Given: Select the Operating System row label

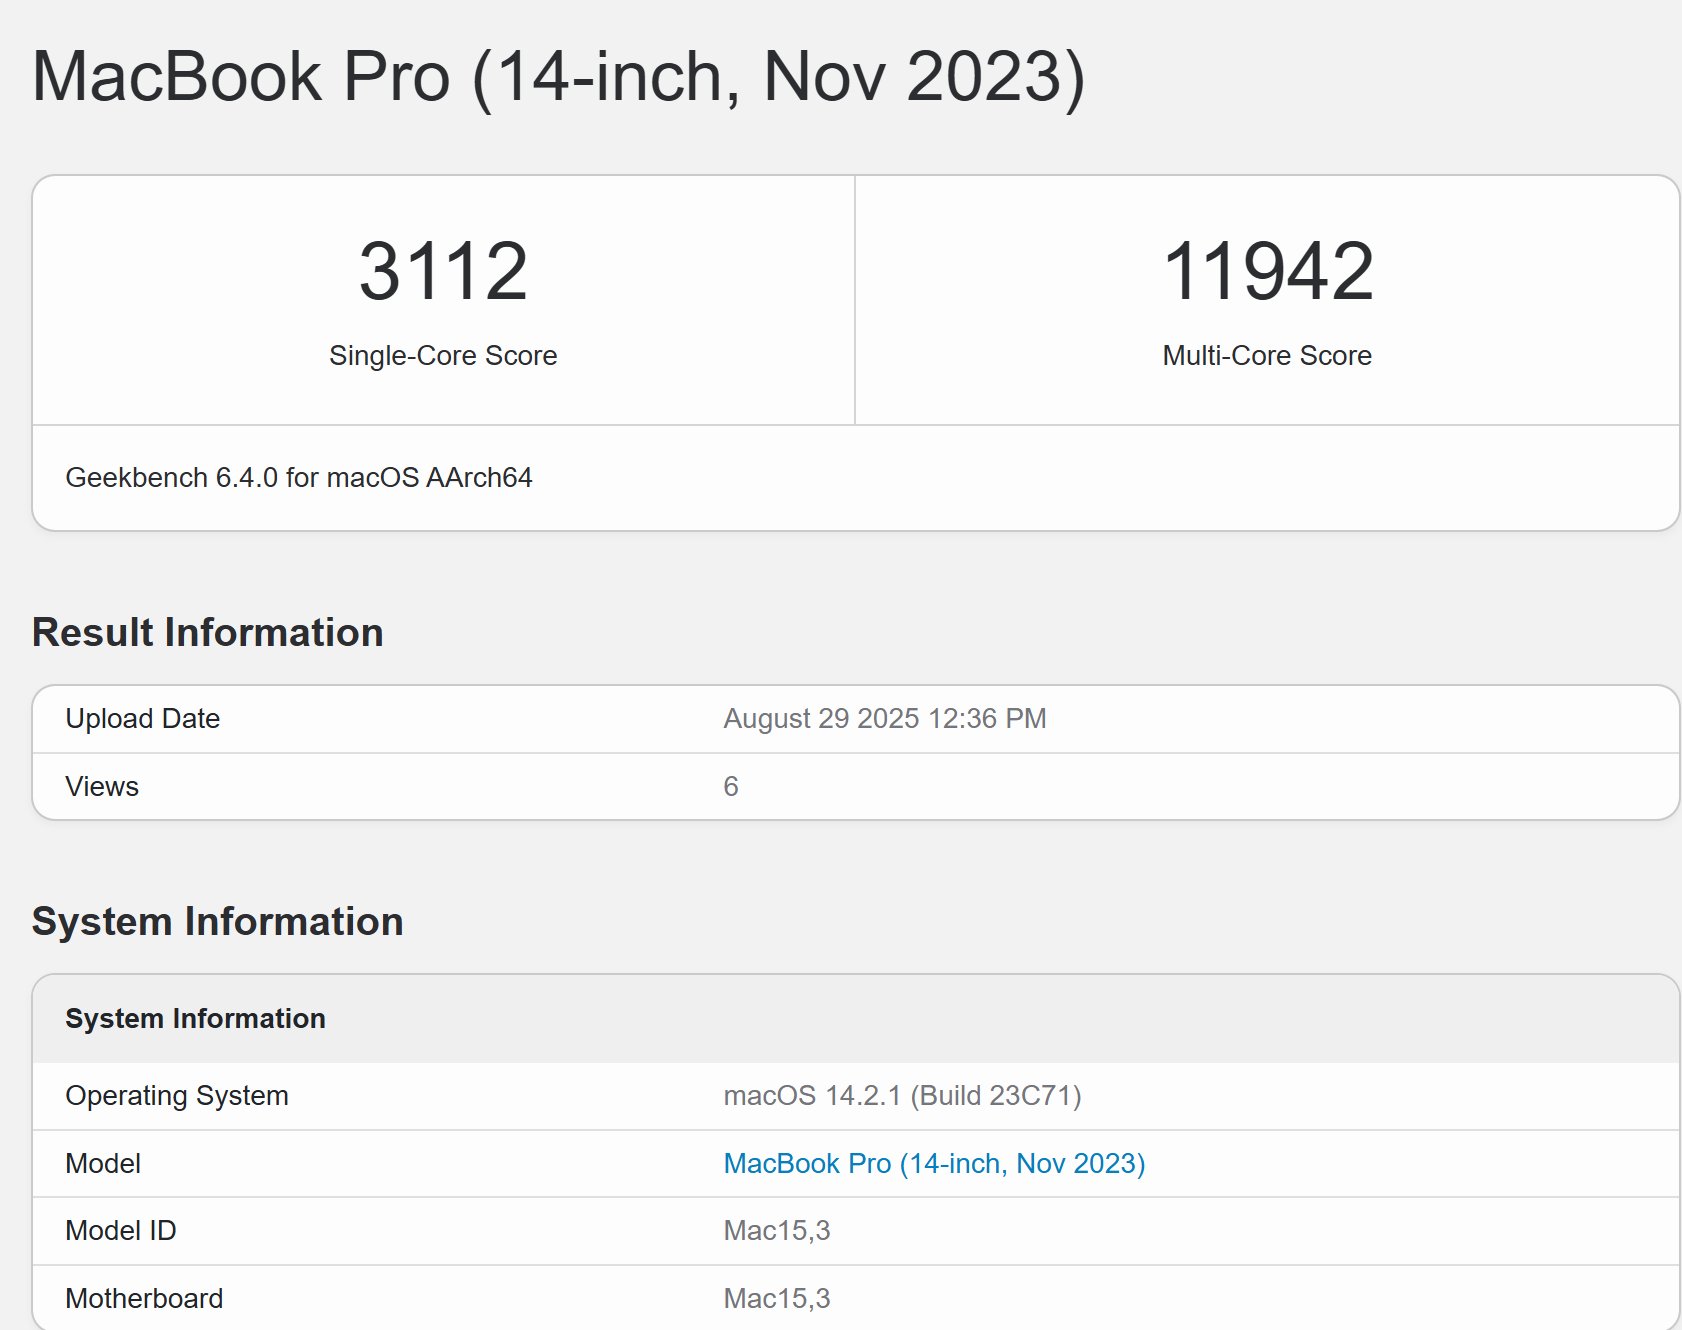Looking at the screenshot, I should tap(177, 1095).
